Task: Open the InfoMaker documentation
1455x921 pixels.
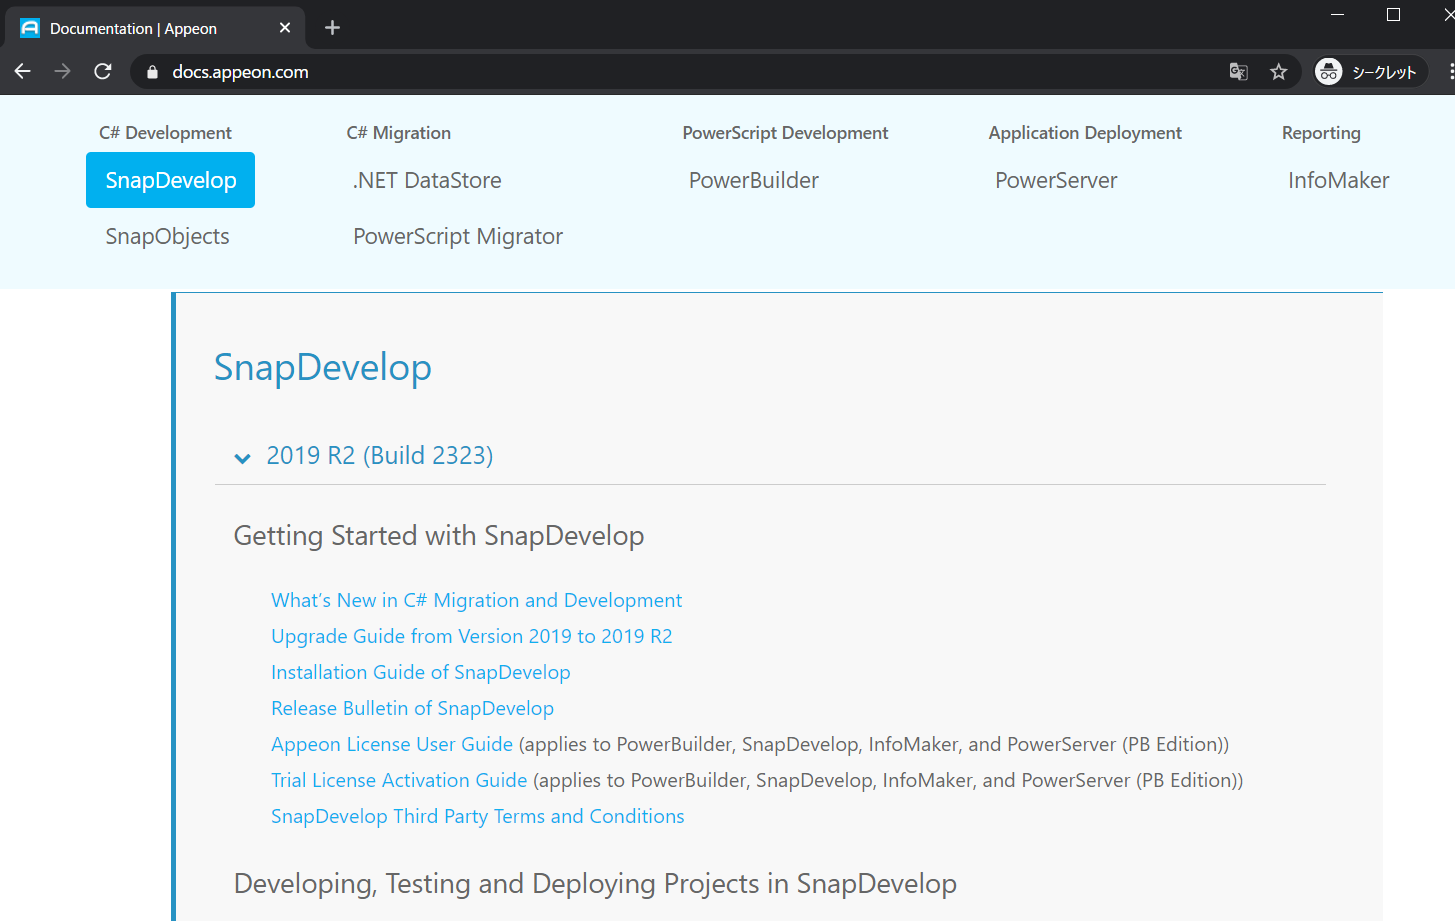Action: pos(1338,180)
